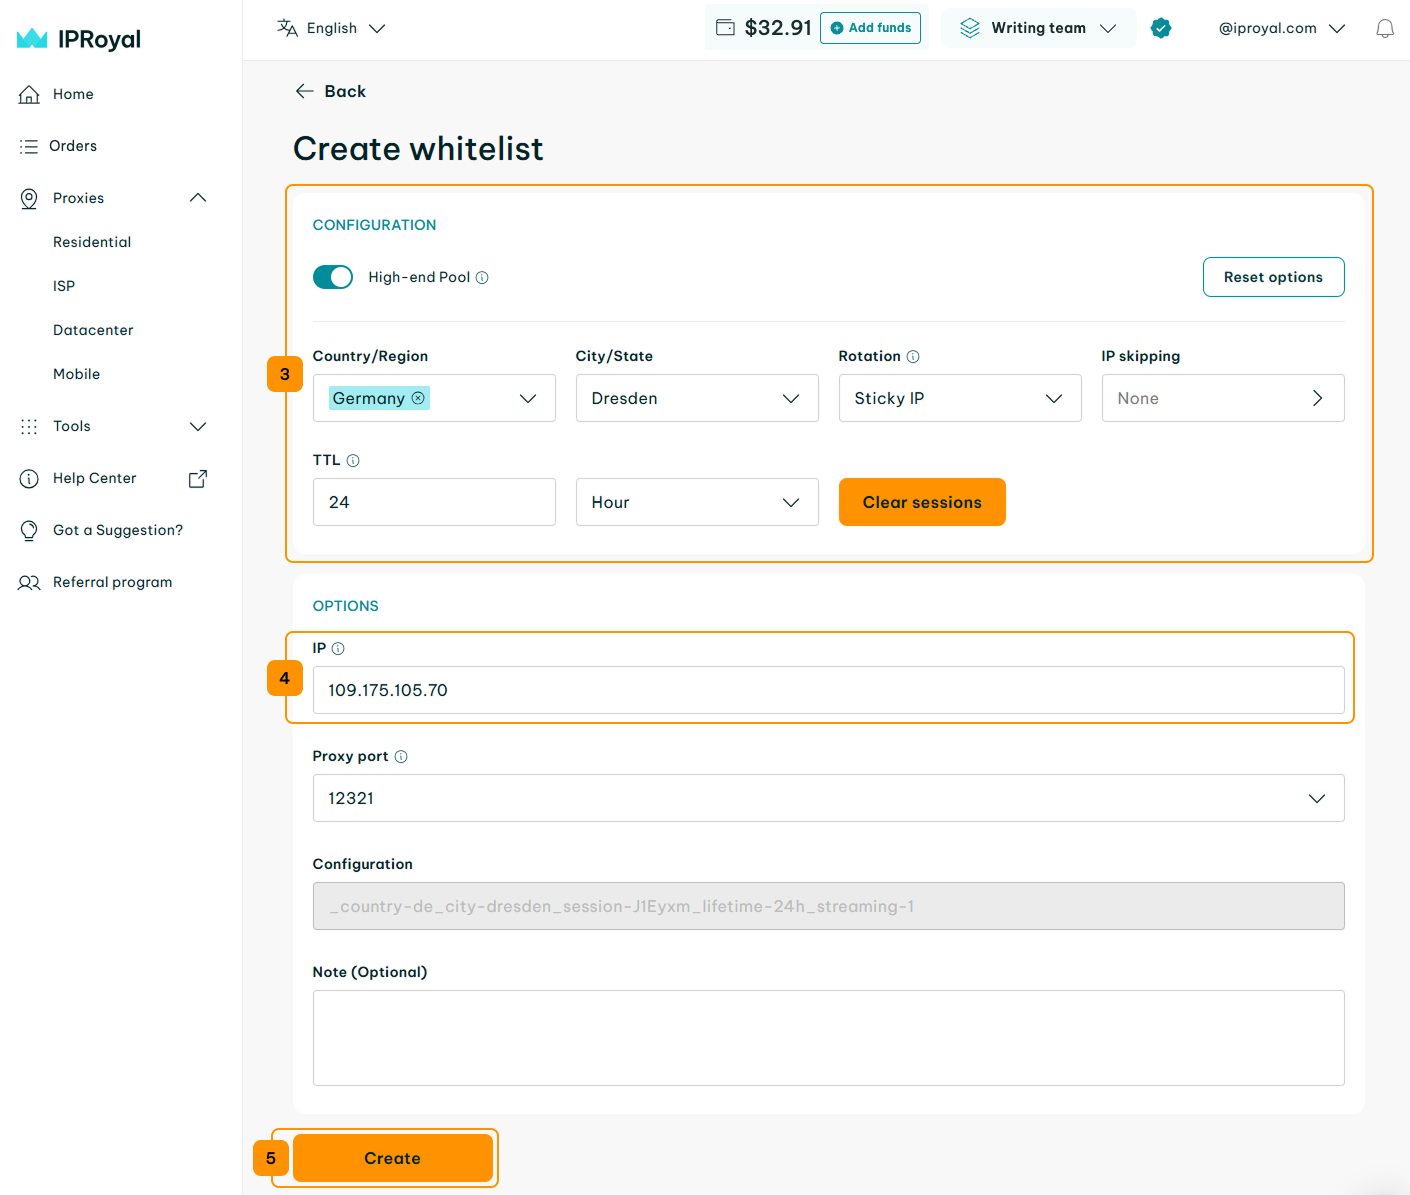Viewport: 1410px width, 1195px height.
Task: Disable the High-end Pool toggle
Action: point(333,277)
